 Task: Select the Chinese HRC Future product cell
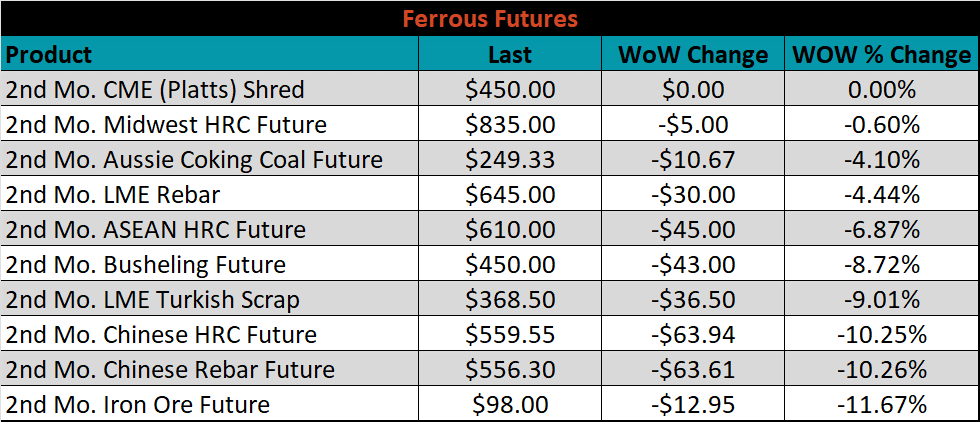coord(210,333)
